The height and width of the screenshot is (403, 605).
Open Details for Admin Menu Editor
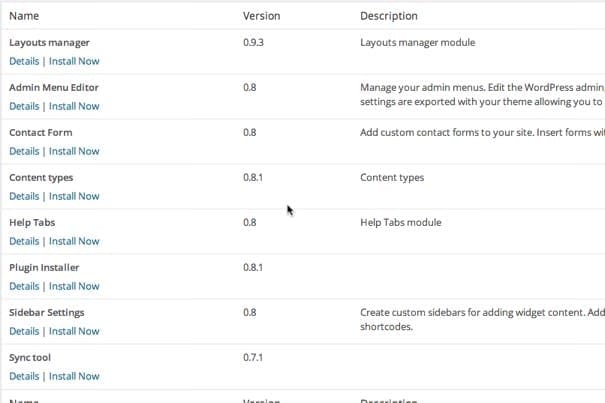click(24, 106)
